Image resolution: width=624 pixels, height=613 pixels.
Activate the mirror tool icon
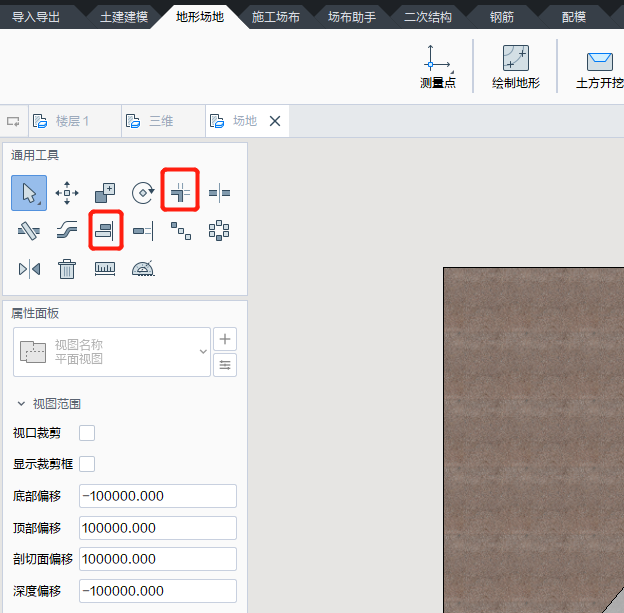[29, 269]
